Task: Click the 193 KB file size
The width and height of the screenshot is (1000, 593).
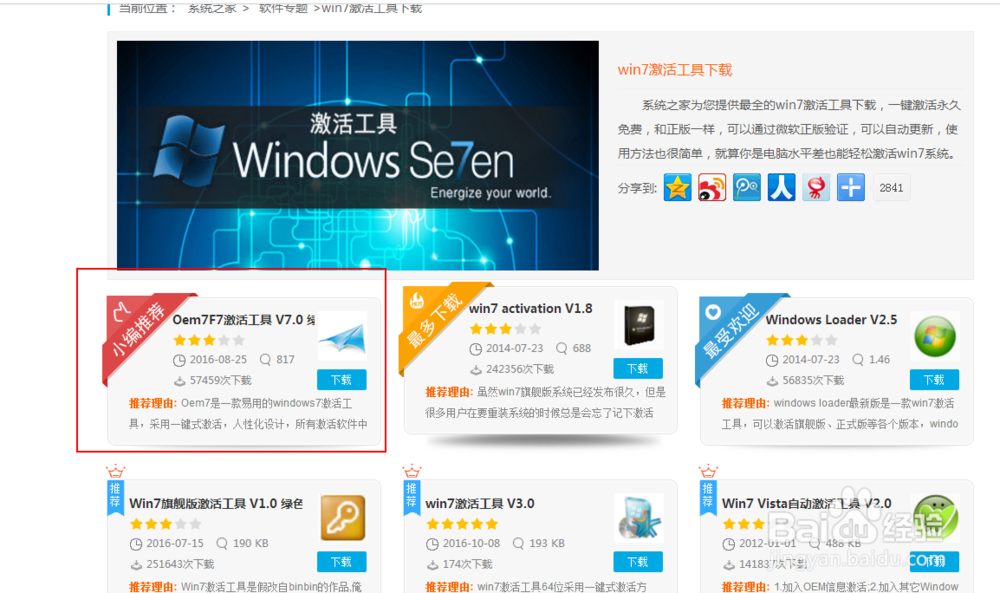Action: coord(547,543)
